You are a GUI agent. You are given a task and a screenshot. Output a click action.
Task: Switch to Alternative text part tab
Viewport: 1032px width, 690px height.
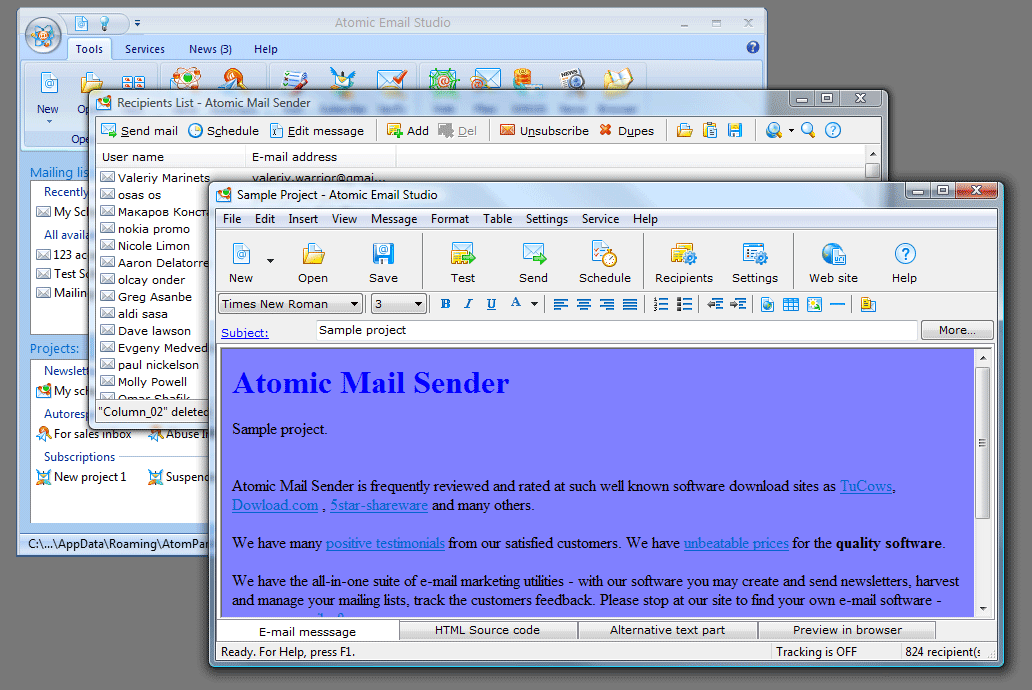[667, 630]
